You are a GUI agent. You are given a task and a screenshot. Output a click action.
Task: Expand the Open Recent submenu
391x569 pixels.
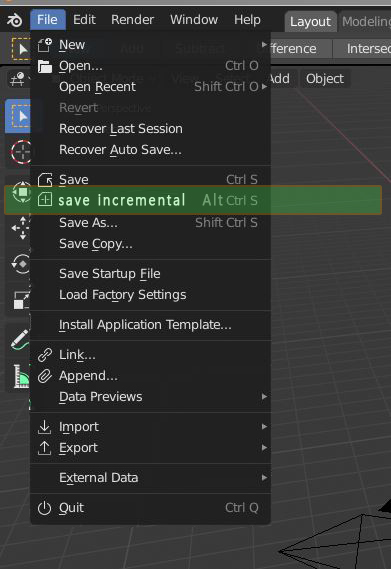(150, 87)
